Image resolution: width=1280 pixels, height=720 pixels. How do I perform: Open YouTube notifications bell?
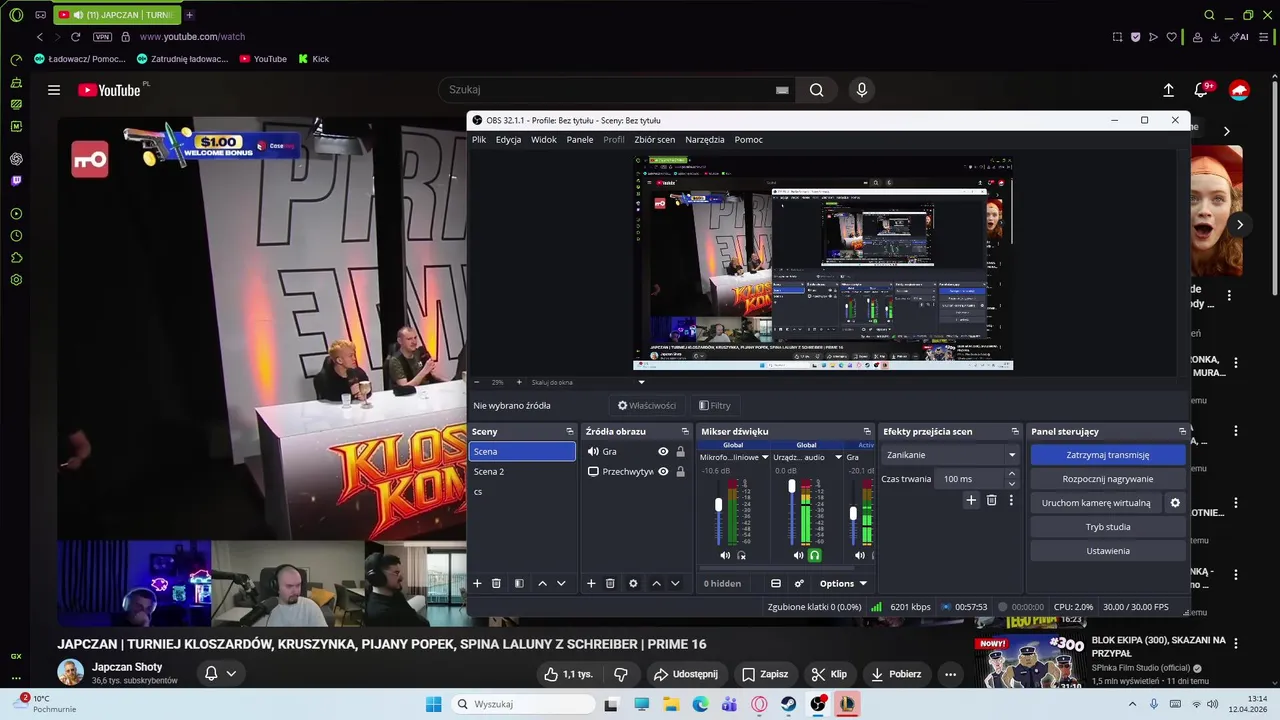(1201, 90)
